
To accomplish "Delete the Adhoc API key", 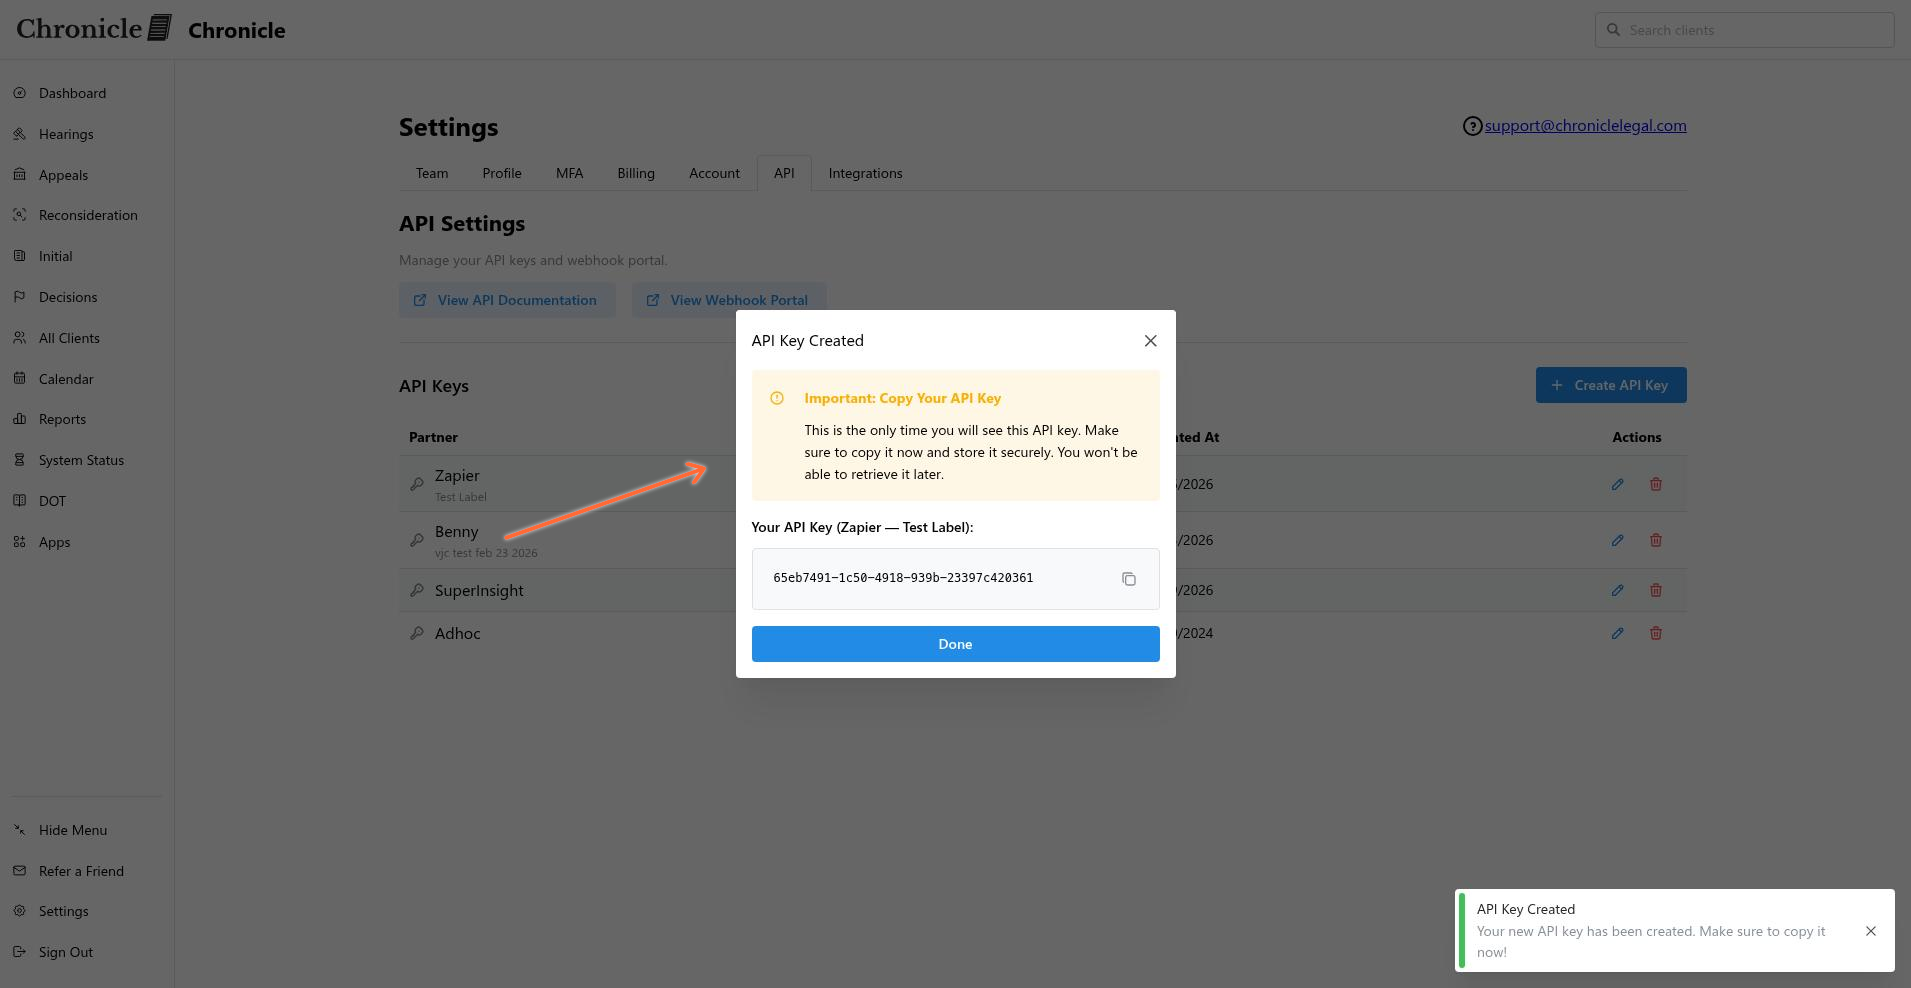I will click(1656, 633).
